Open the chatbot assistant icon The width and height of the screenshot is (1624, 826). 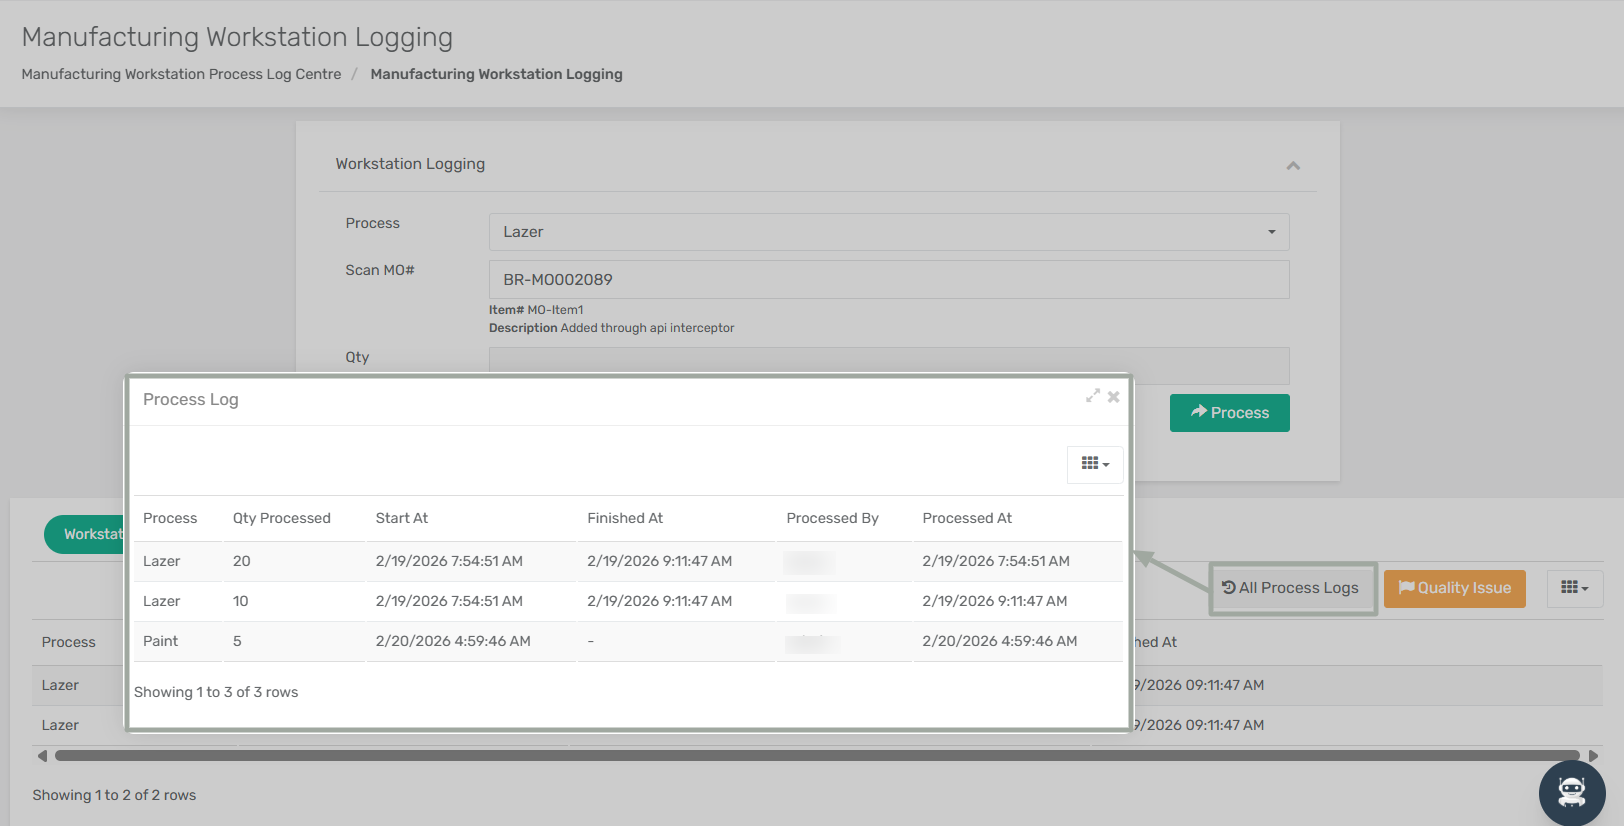[1571, 792]
